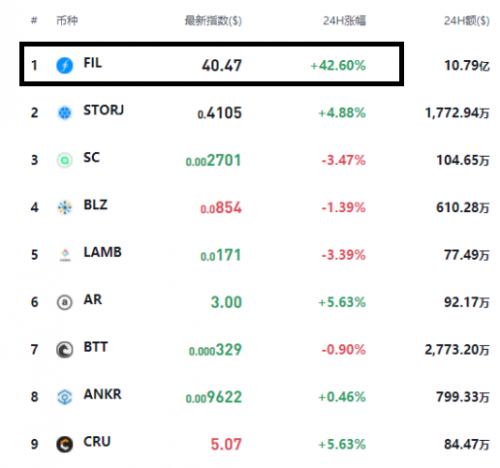Screen dimensions: 500x468
Task: Open the STORJ coin name link
Action: pyautogui.click(x=104, y=110)
